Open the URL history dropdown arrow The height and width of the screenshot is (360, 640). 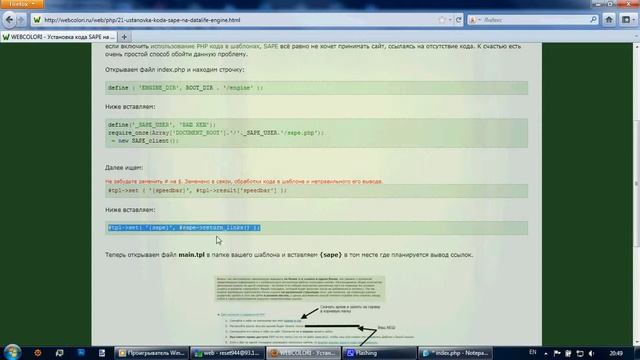[450, 20]
